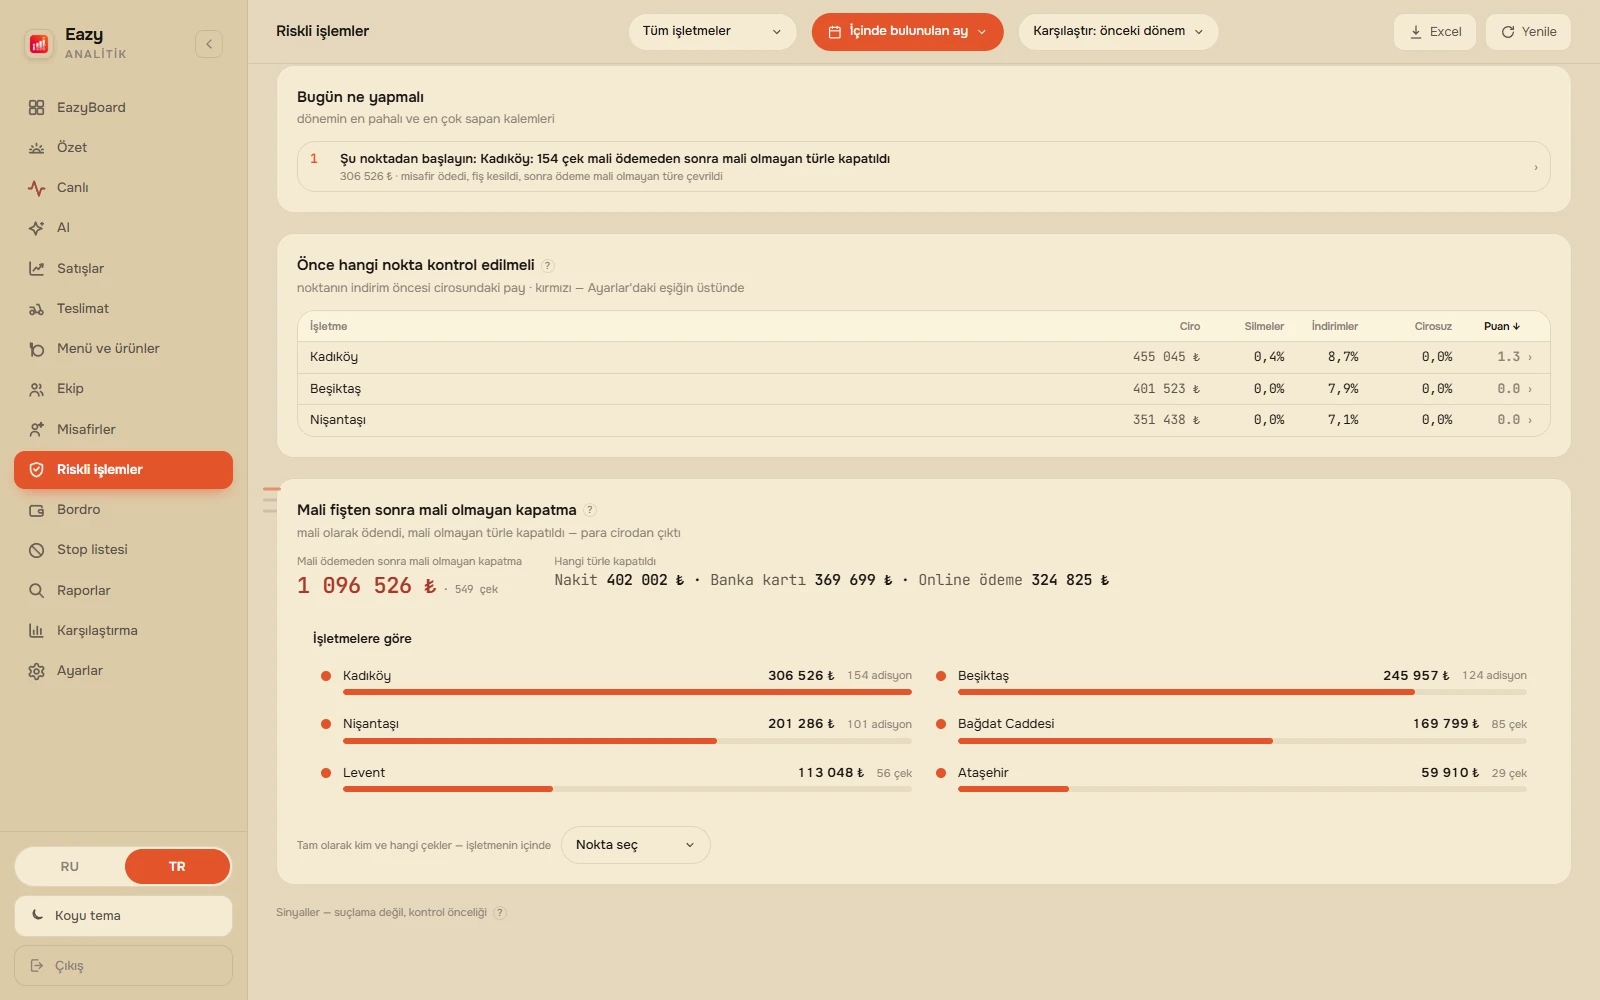
Task: Click the Ayarlar gear icon
Action: coord(37,671)
